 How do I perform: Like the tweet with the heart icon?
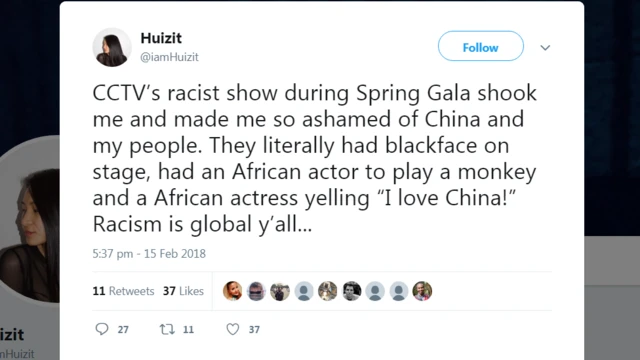pyautogui.click(x=233, y=329)
